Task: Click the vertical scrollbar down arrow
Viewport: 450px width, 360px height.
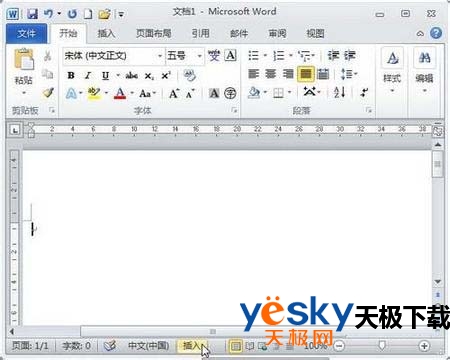Action: pyautogui.click(x=438, y=282)
